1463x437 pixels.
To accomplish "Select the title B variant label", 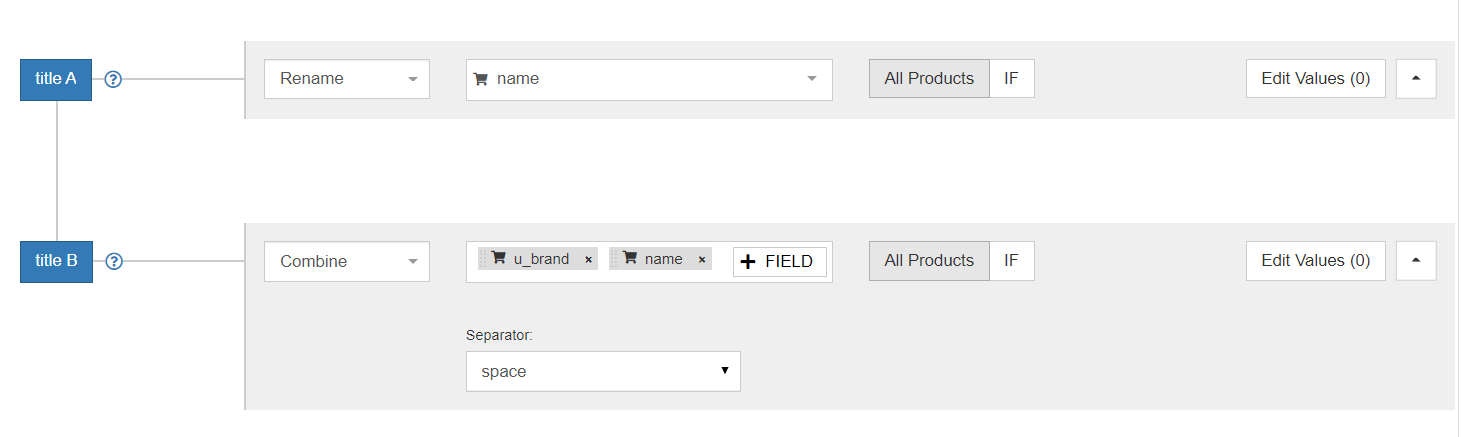I will point(56,261).
